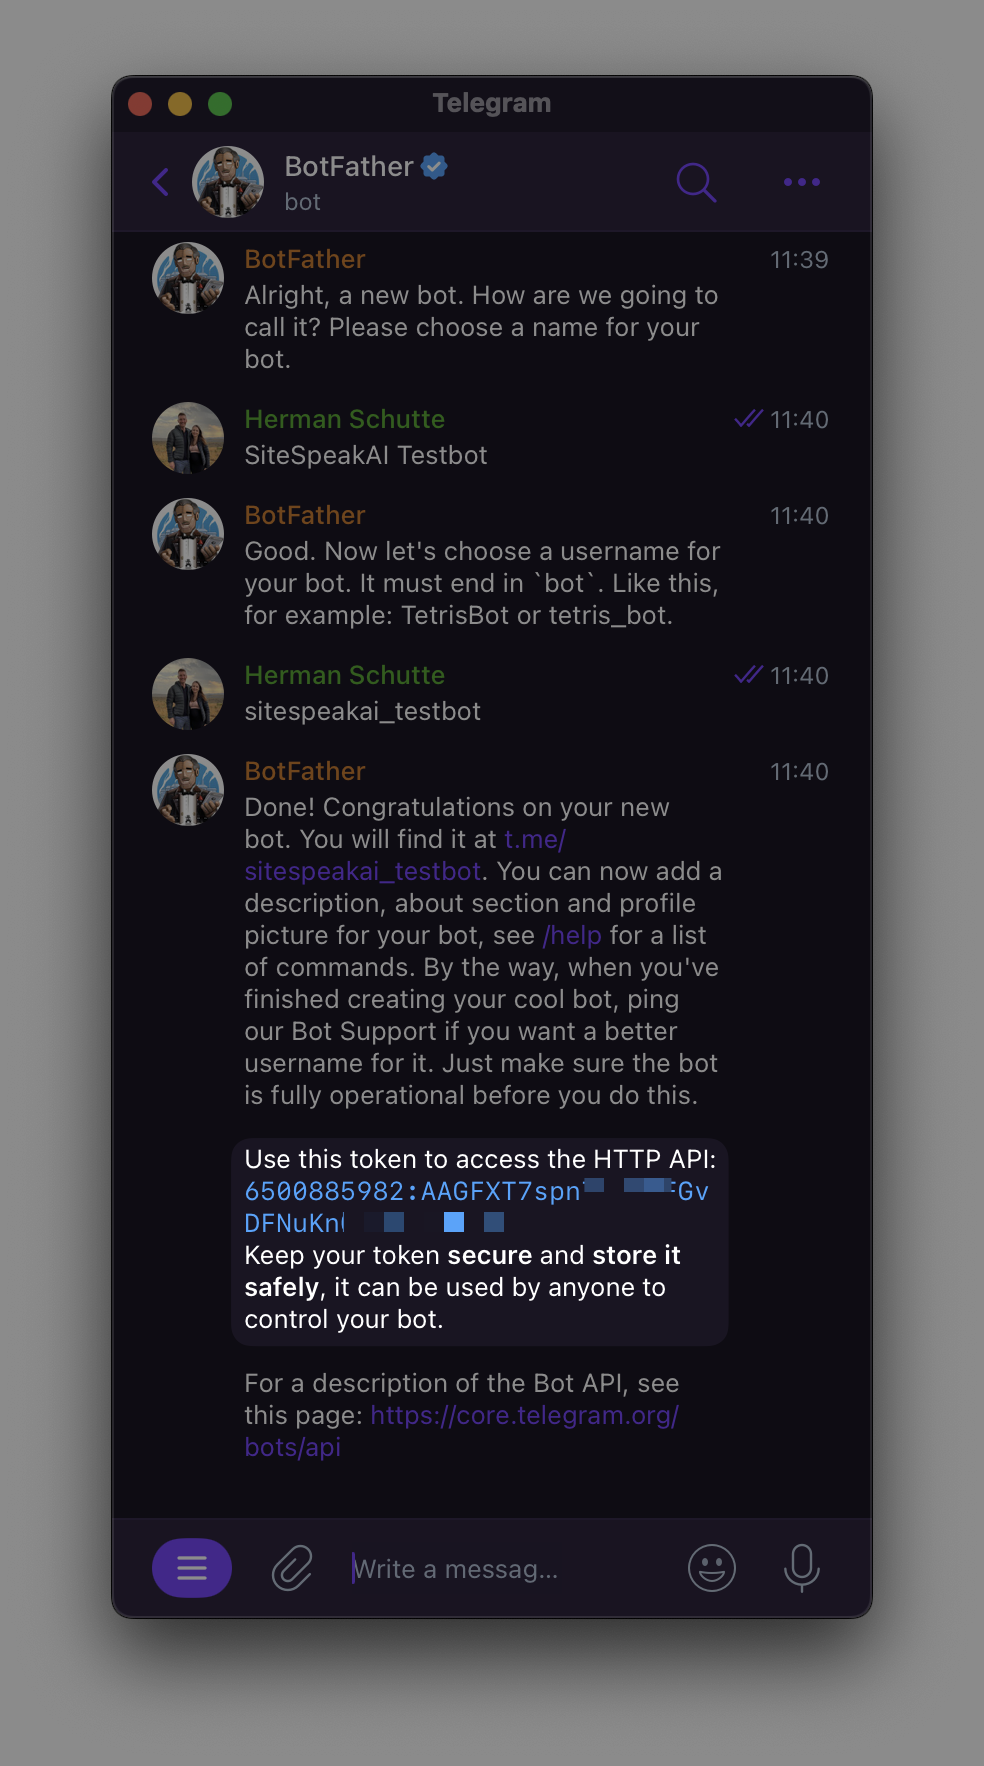Click the BotFather sender name at 11:39
This screenshot has height=1766, width=984.
304,259
